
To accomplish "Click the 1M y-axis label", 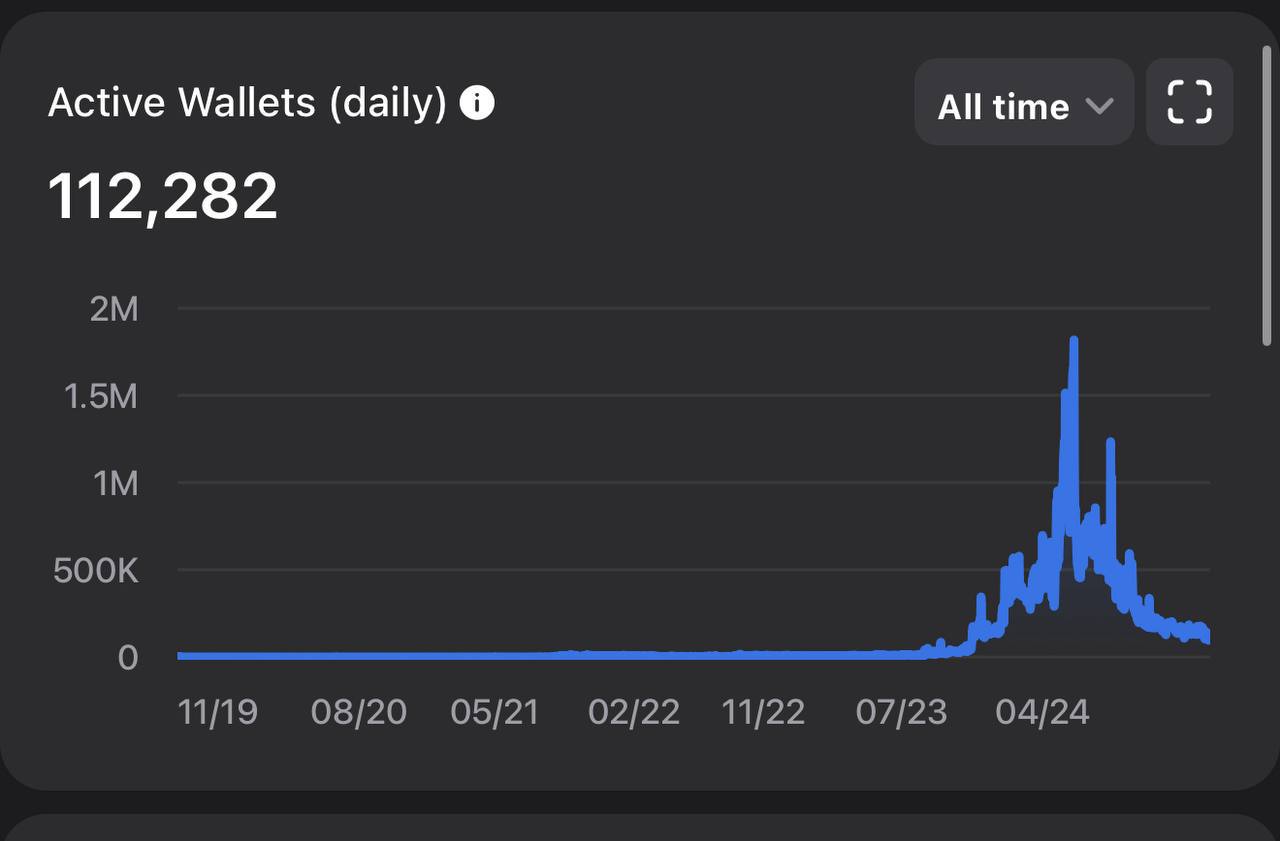I will tap(114, 484).
